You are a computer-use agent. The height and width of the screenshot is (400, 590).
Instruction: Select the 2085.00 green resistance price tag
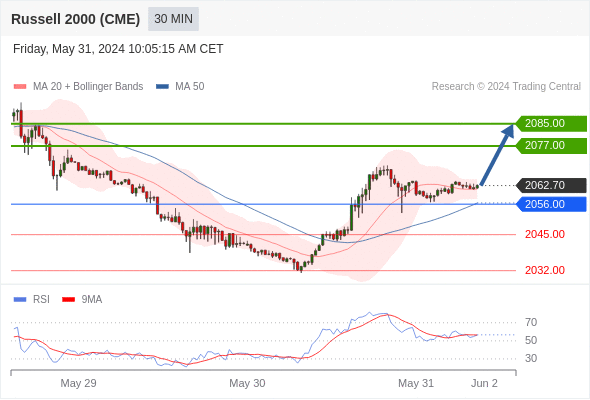click(x=551, y=123)
